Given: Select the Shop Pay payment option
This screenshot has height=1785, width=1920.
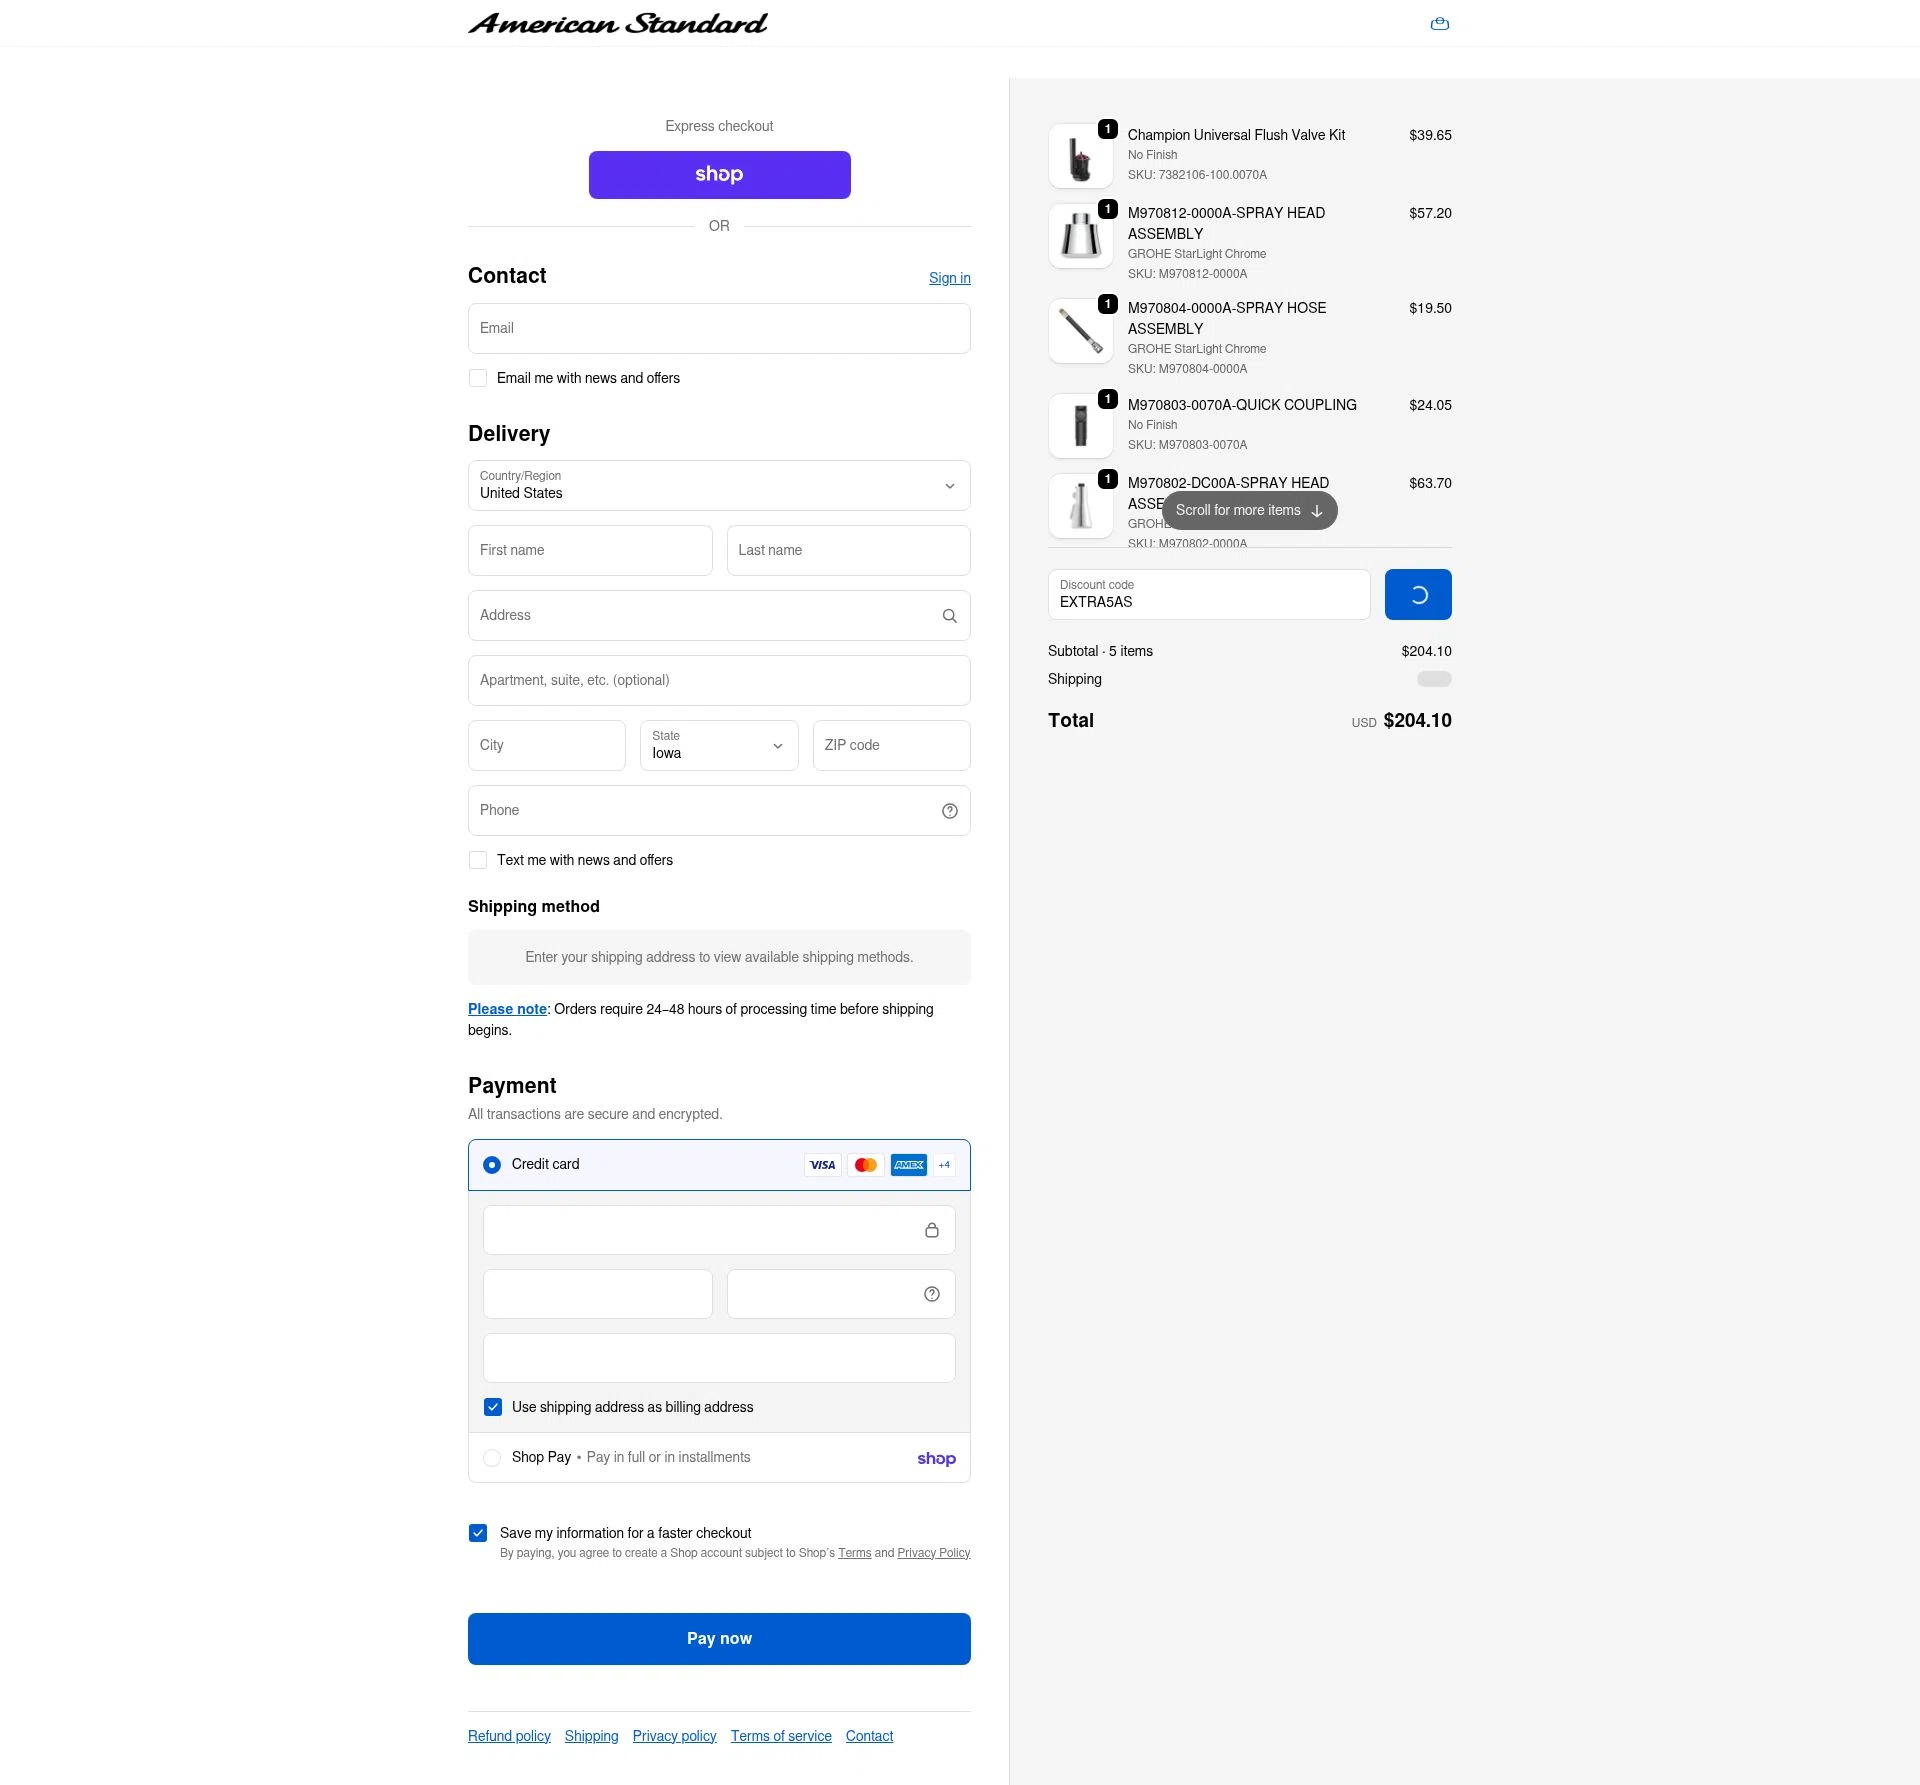Looking at the screenshot, I should [492, 1458].
